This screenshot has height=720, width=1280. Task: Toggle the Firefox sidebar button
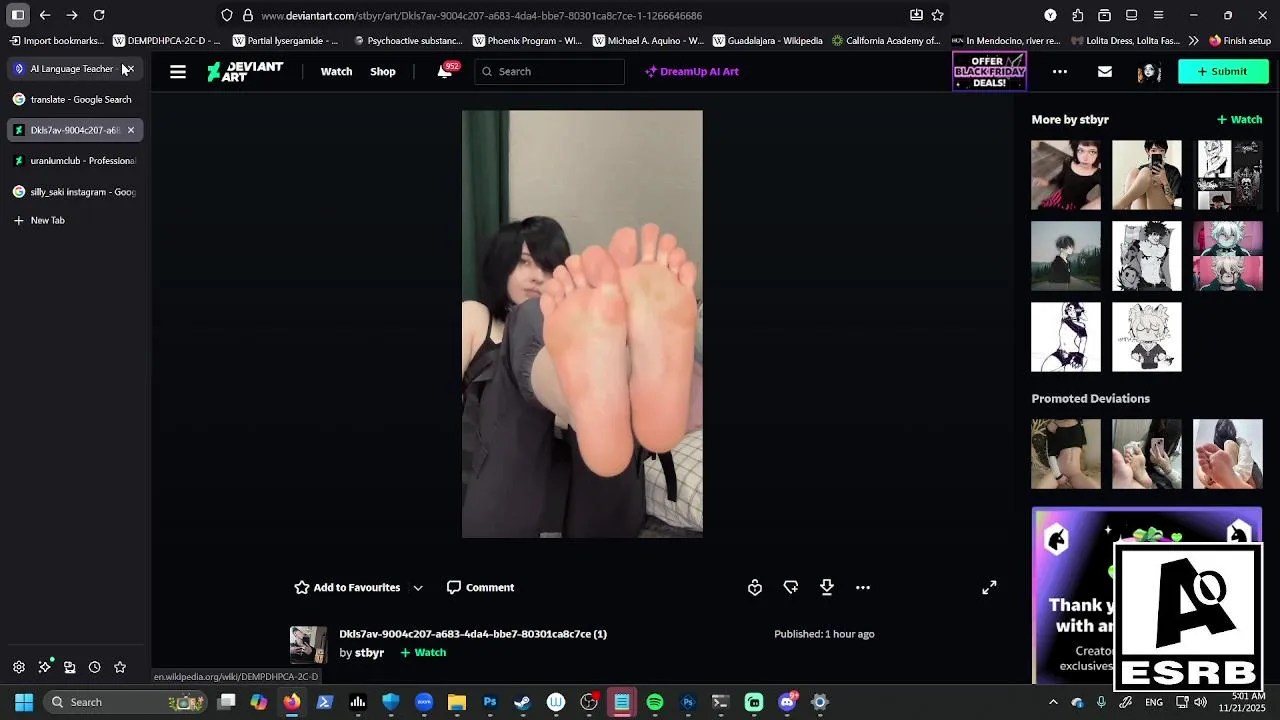click(x=18, y=15)
